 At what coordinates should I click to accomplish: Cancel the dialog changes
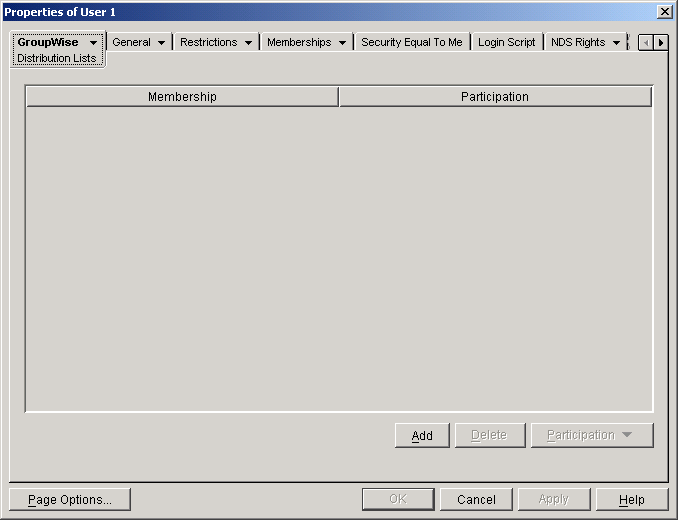476,499
